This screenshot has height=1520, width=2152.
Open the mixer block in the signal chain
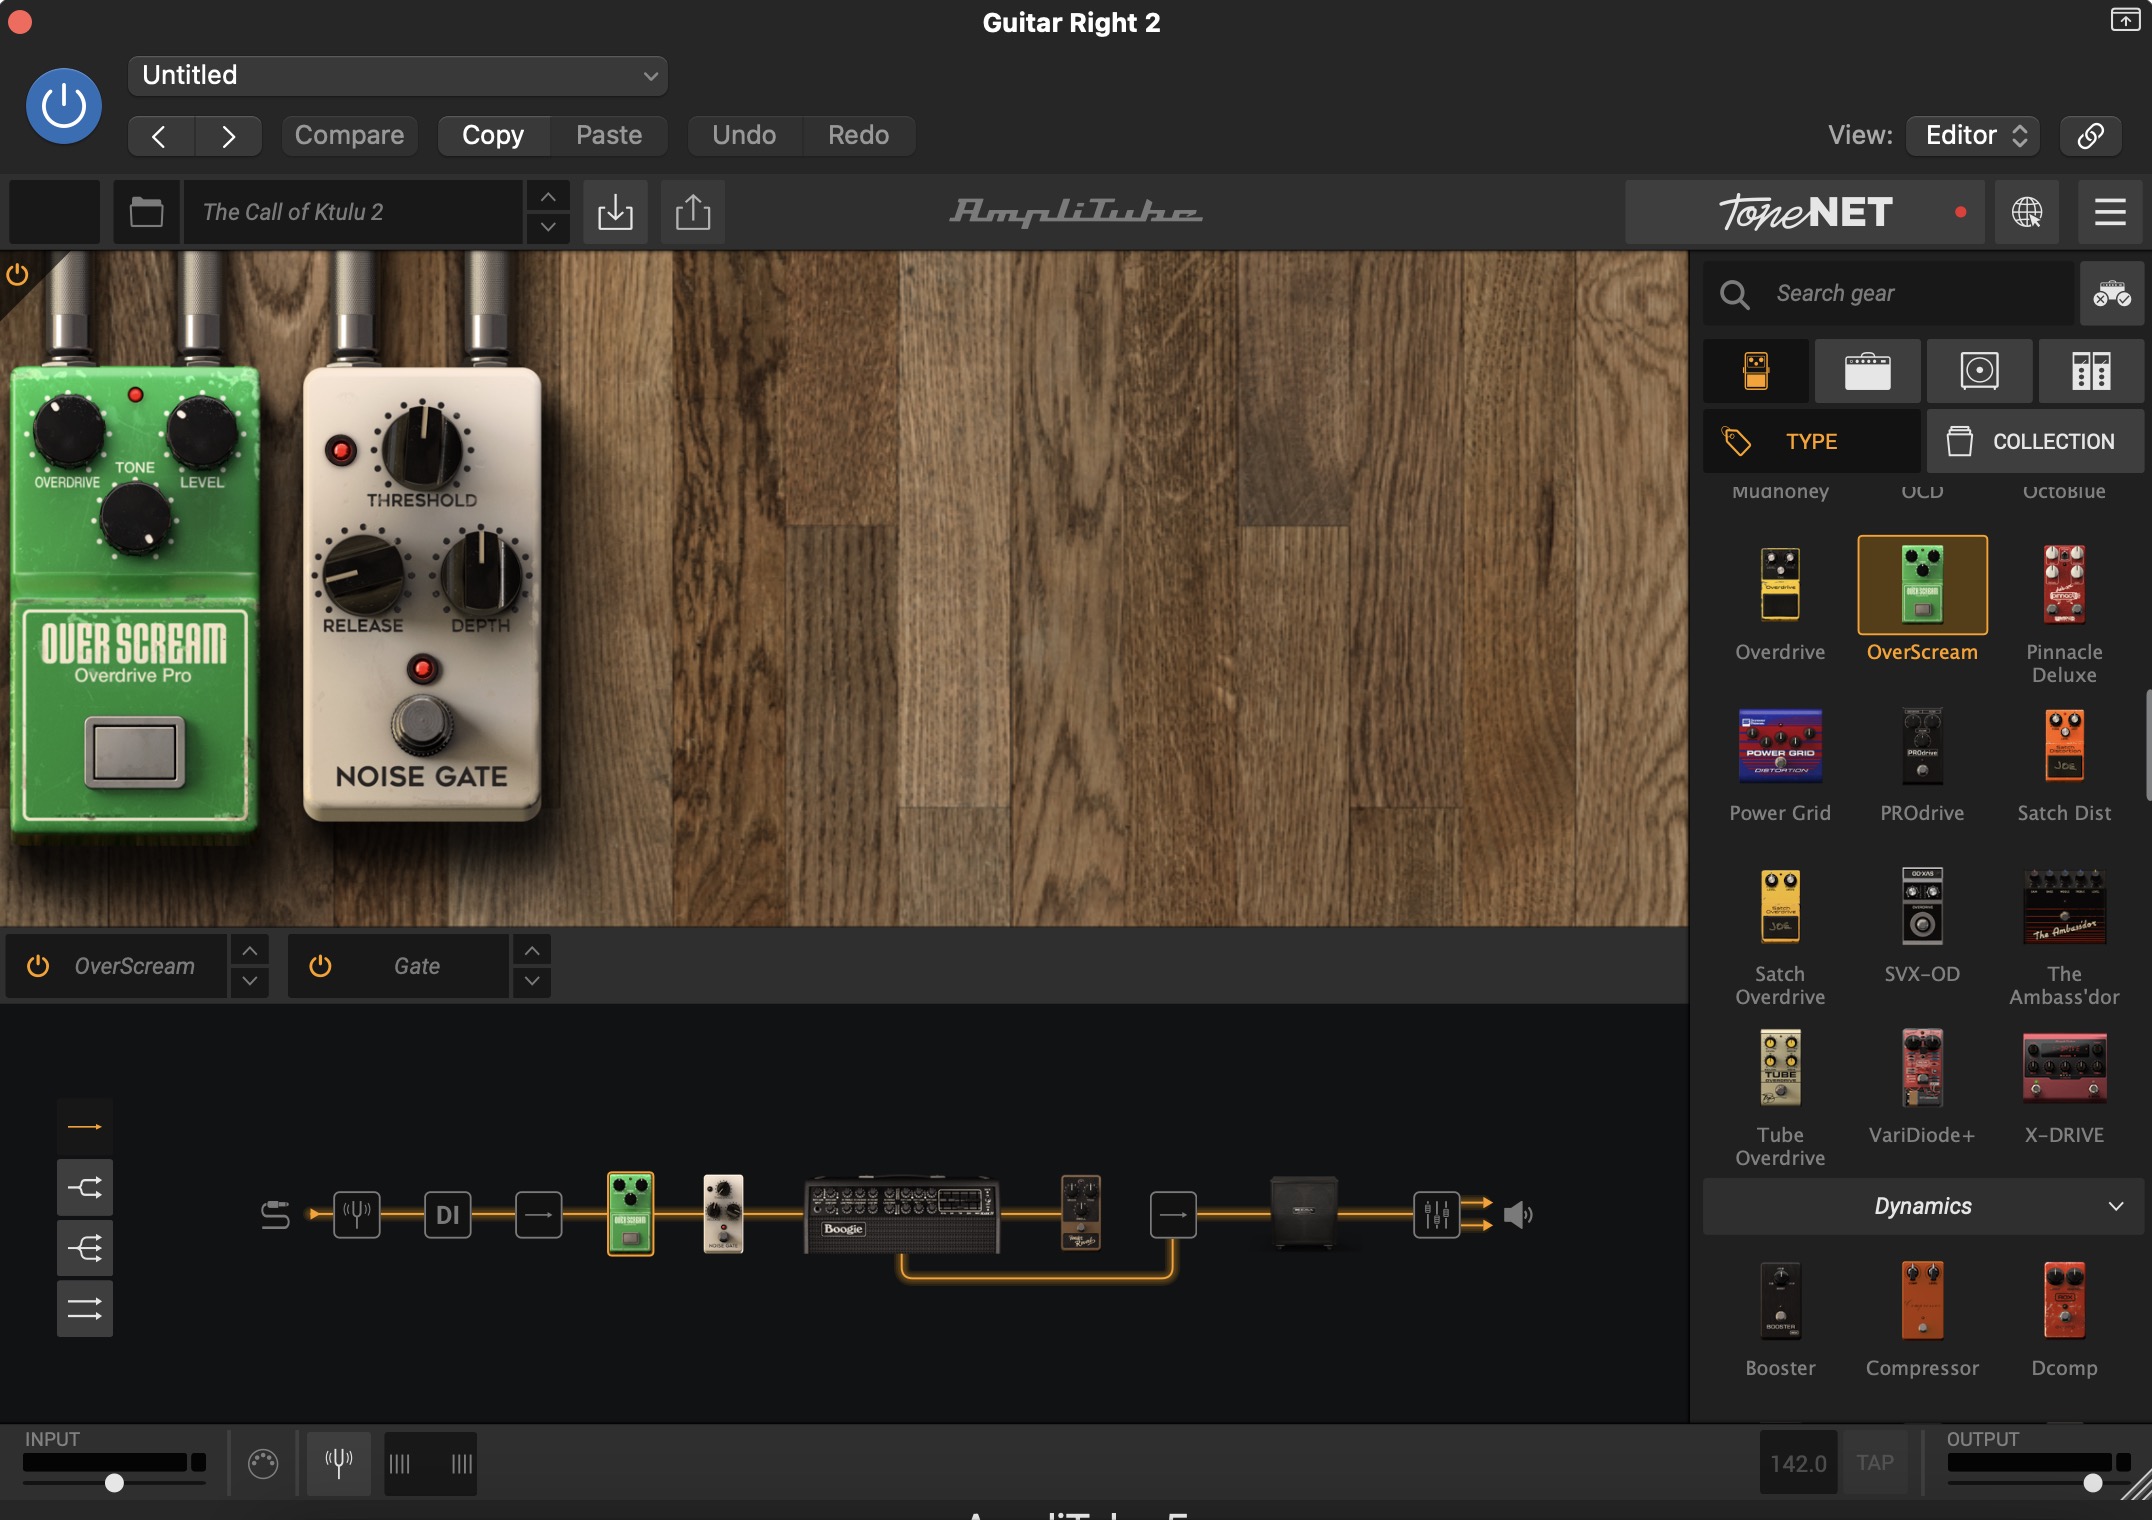1437,1215
